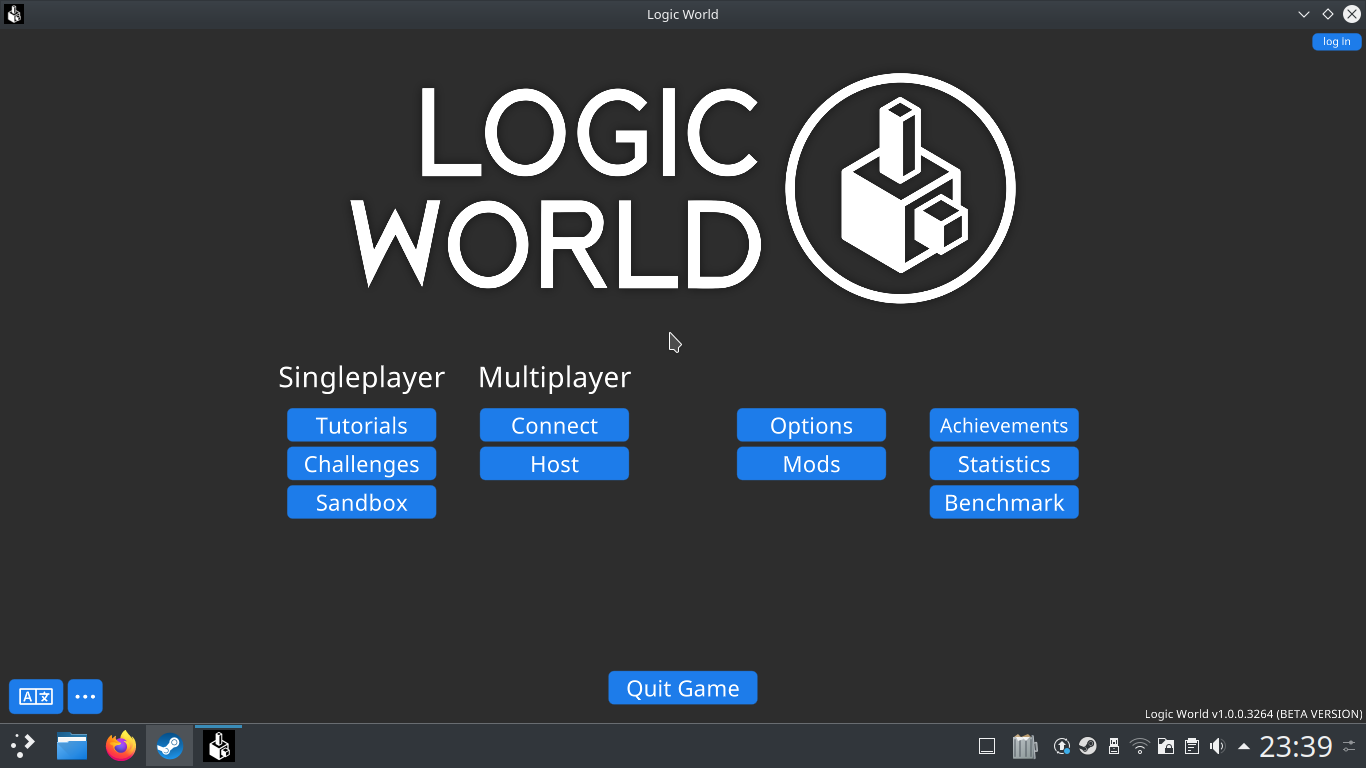
Task: Maximize the Logic World window
Action: [1328, 14]
